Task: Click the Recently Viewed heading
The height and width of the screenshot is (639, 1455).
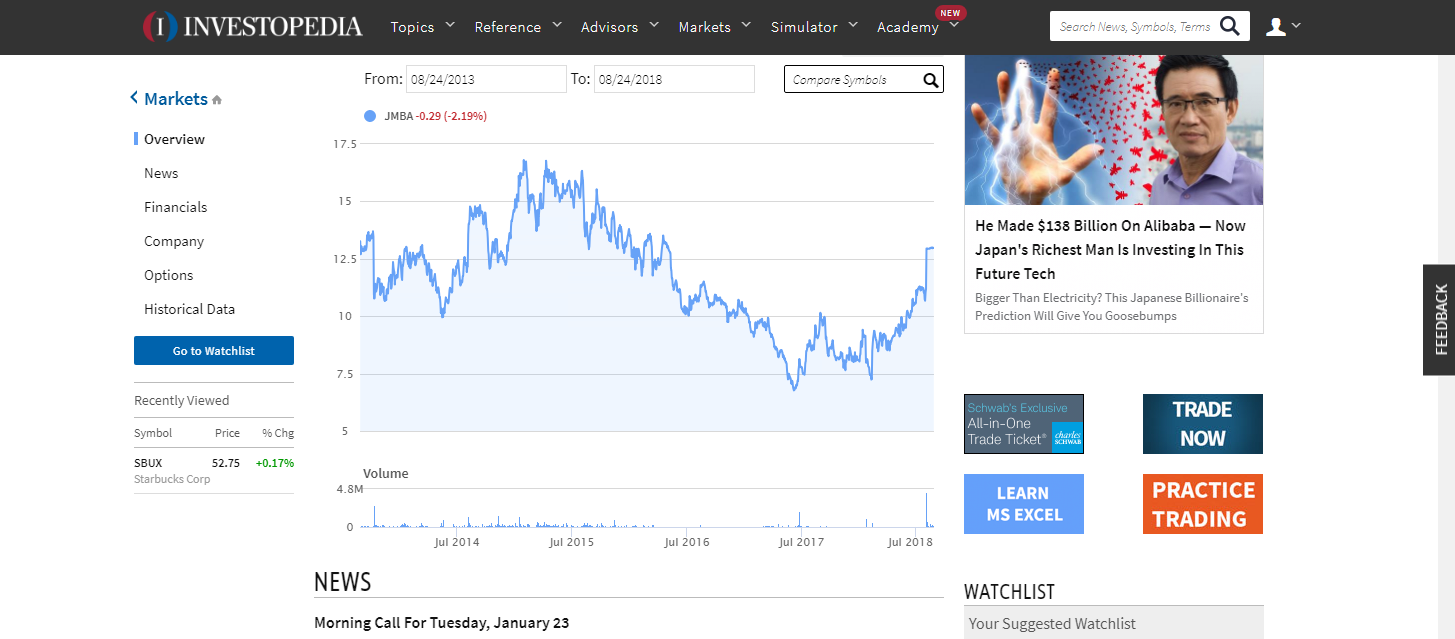Action: [x=182, y=401]
